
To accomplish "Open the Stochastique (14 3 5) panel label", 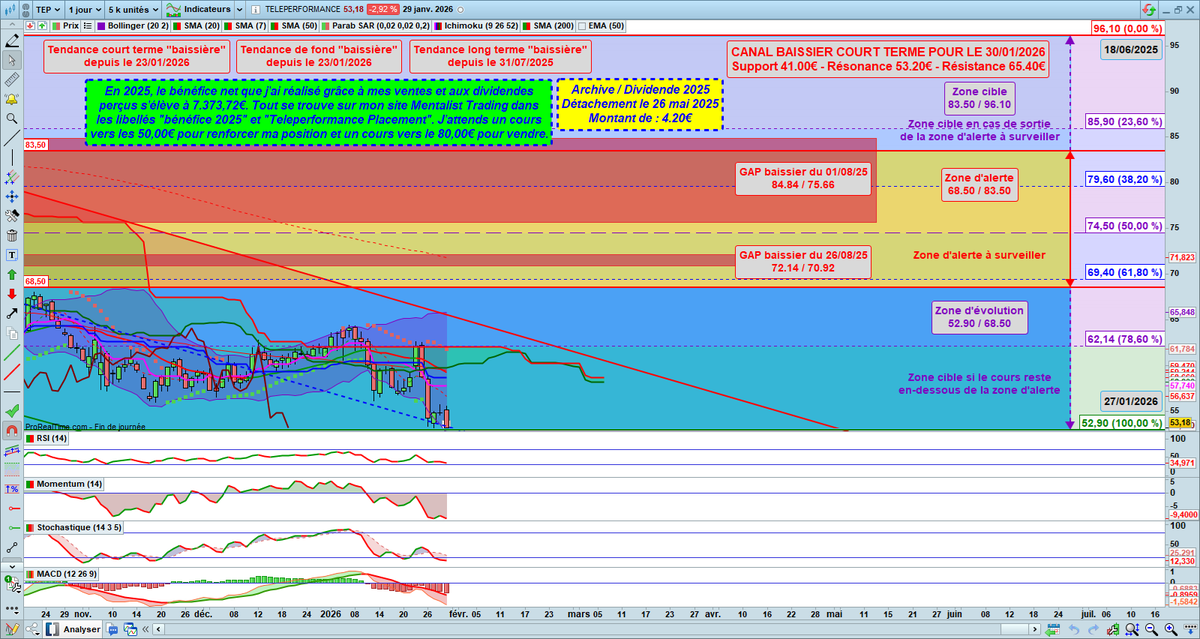I will (x=72, y=526).
